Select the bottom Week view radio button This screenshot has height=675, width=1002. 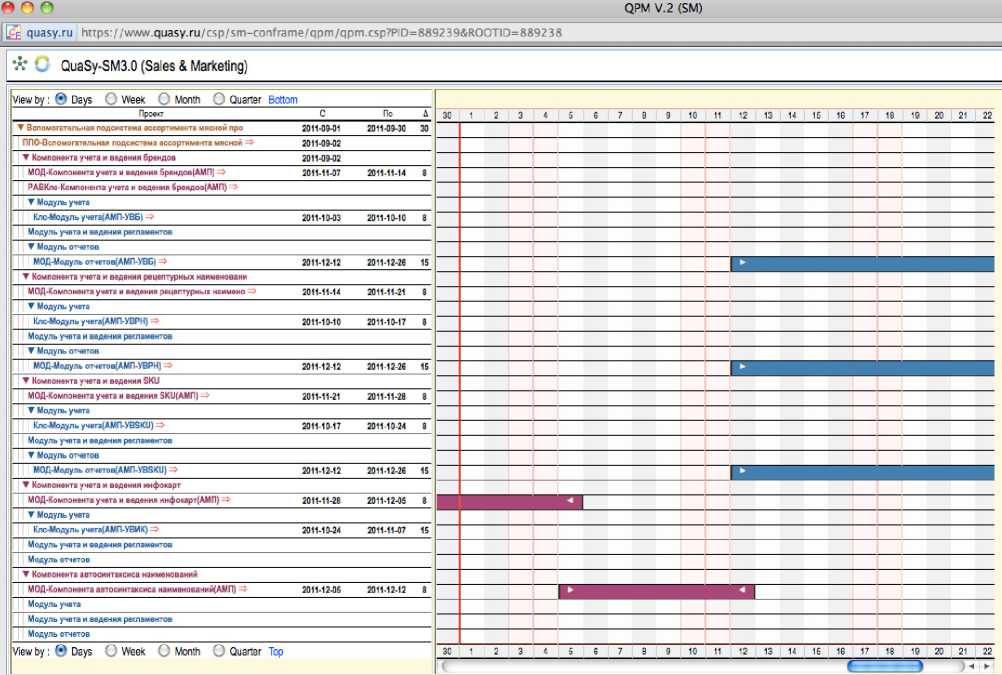coord(111,651)
